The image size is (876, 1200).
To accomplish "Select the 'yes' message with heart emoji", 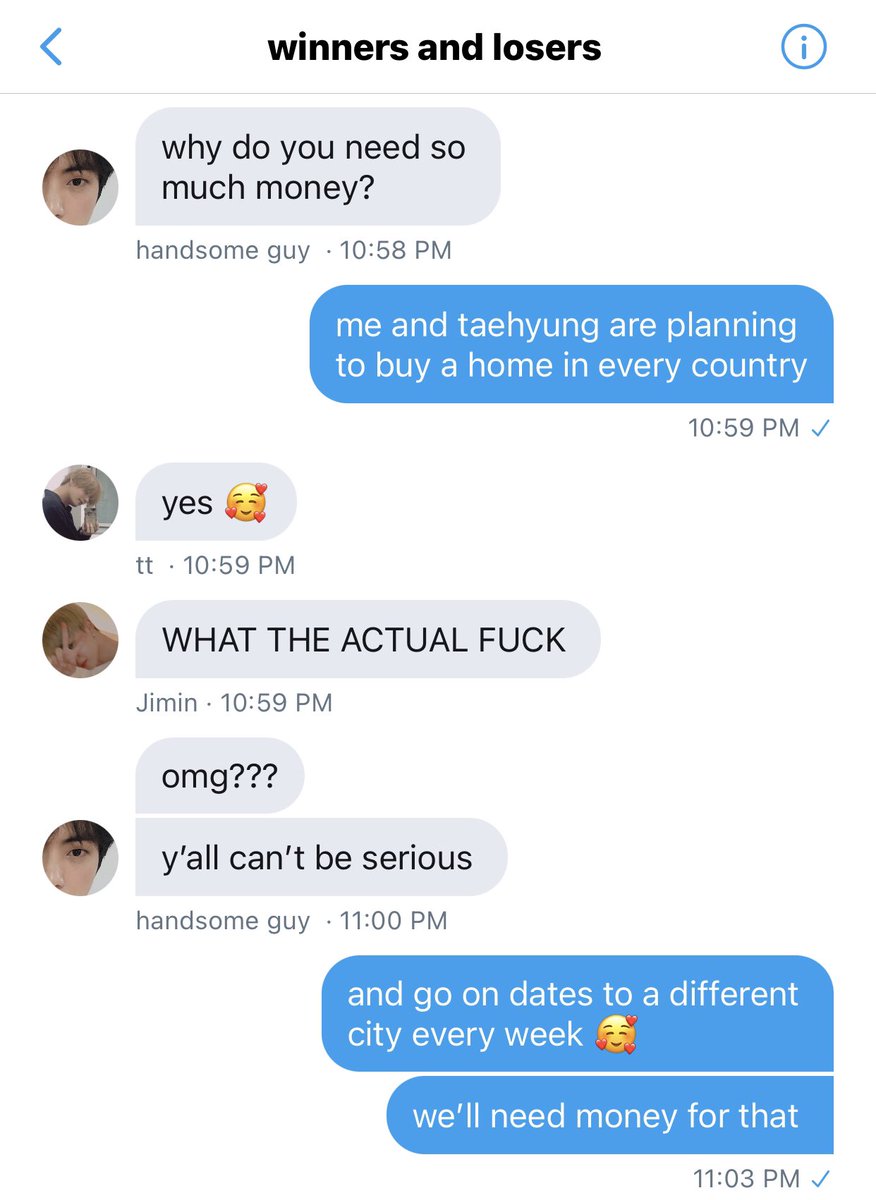I will (x=216, y=502).
